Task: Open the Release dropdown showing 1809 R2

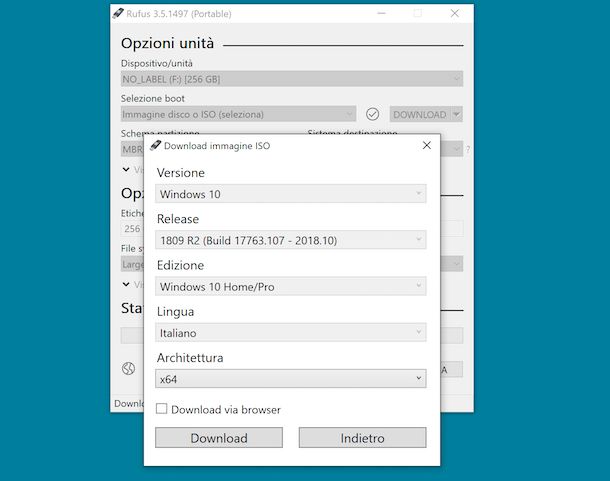Action: [291, 240]
